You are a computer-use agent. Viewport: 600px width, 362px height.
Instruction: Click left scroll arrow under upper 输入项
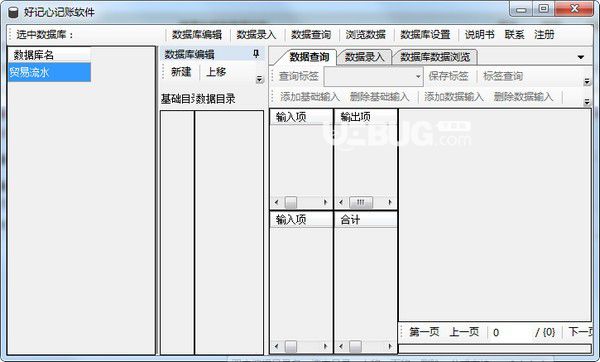click(x=276, y=202)
